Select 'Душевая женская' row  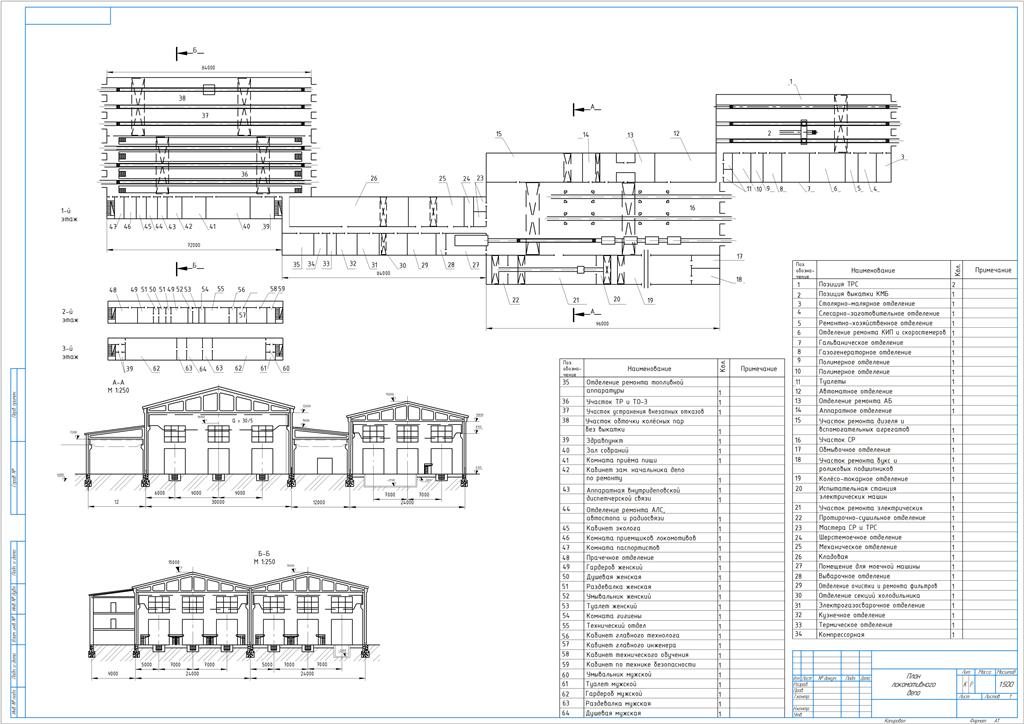coord(672,577)
